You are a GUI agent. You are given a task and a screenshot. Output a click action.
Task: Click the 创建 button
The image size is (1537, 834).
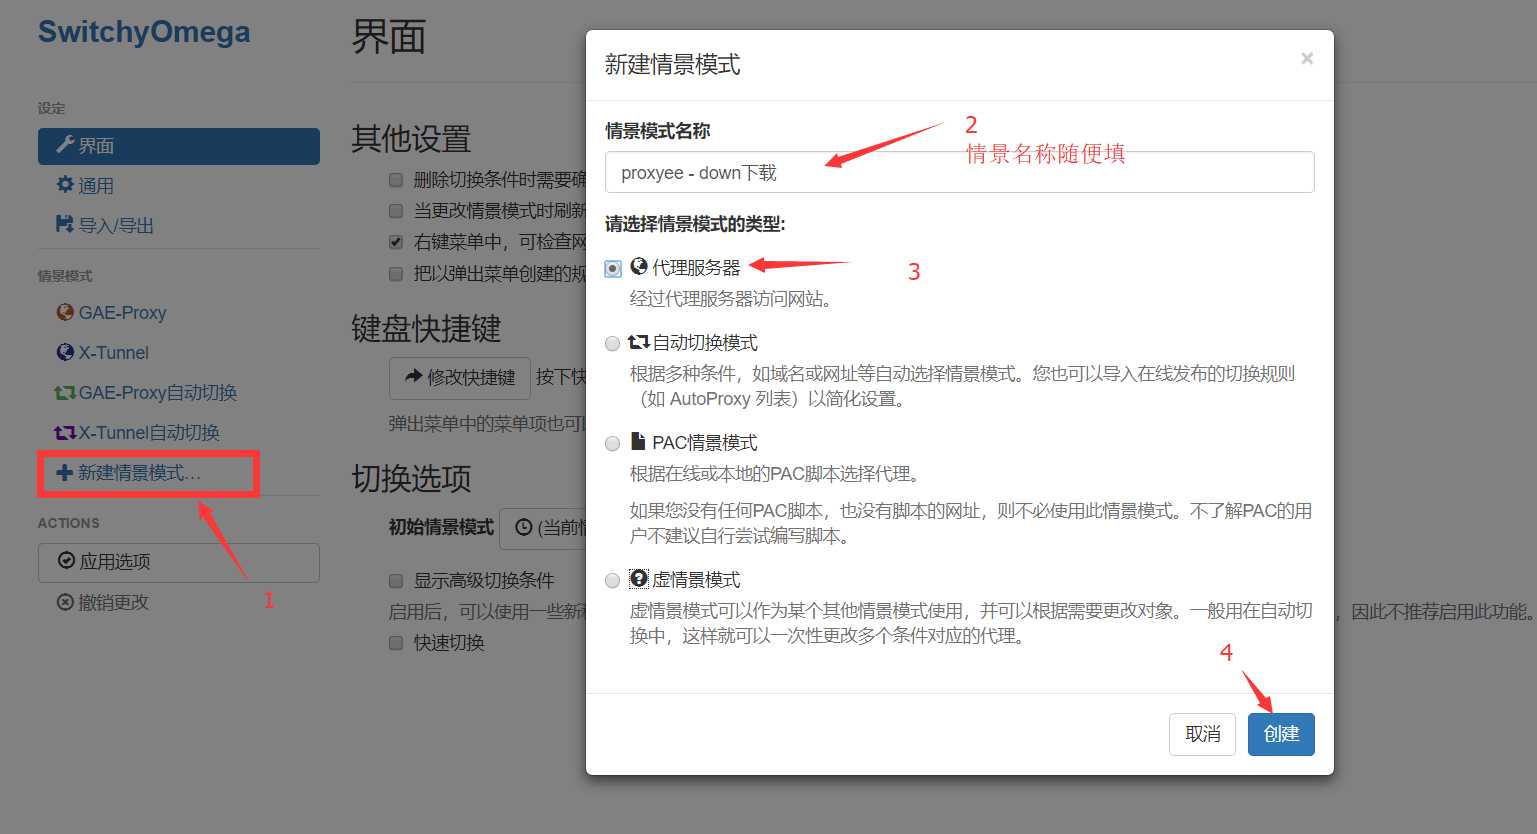coord(1281,734)
